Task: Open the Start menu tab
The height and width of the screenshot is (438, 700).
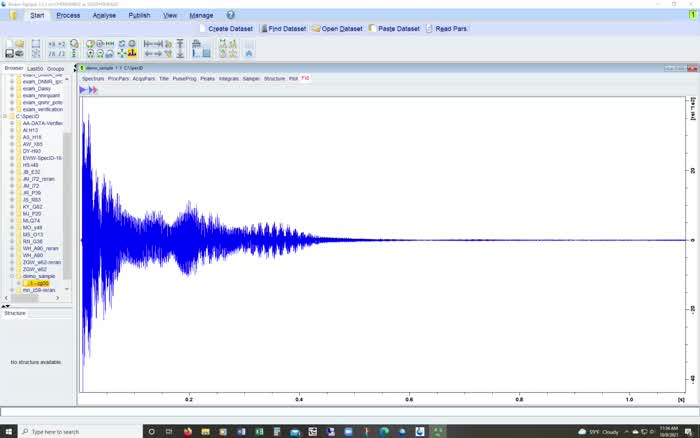Action: click(x=37, y=15)
